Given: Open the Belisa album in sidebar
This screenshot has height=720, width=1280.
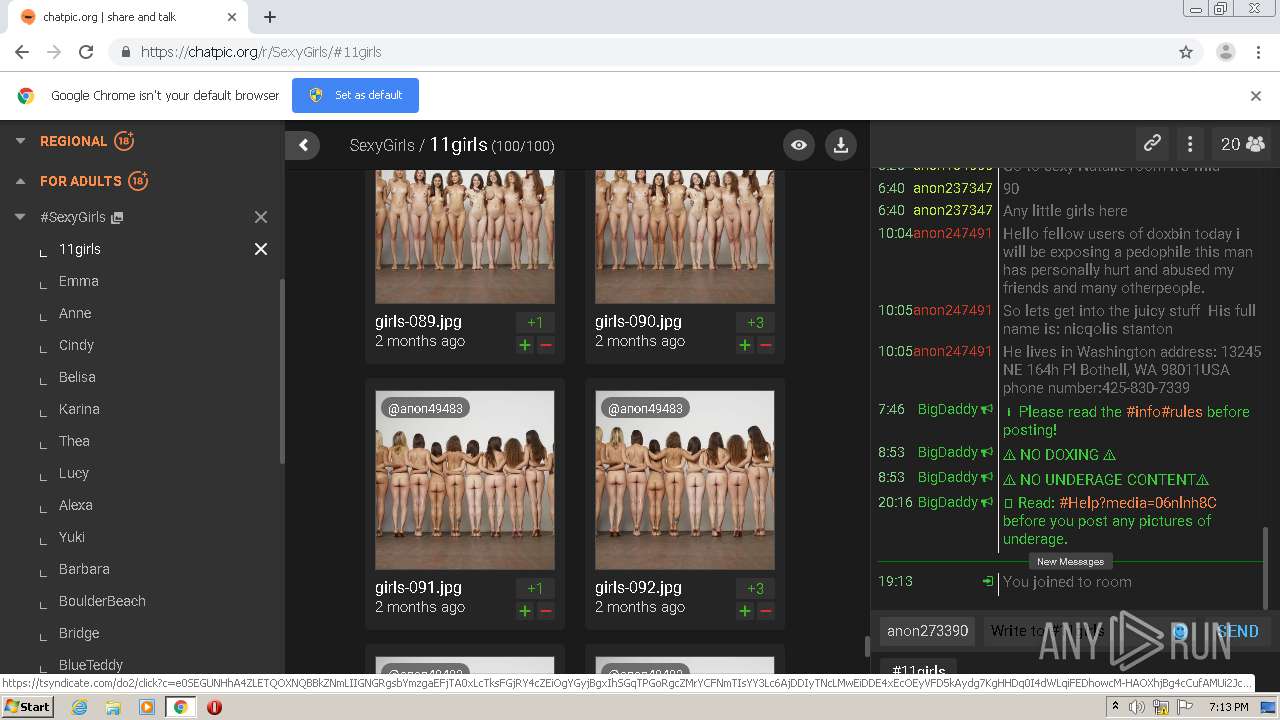Looking at the screenshot, I should (77, 377).
